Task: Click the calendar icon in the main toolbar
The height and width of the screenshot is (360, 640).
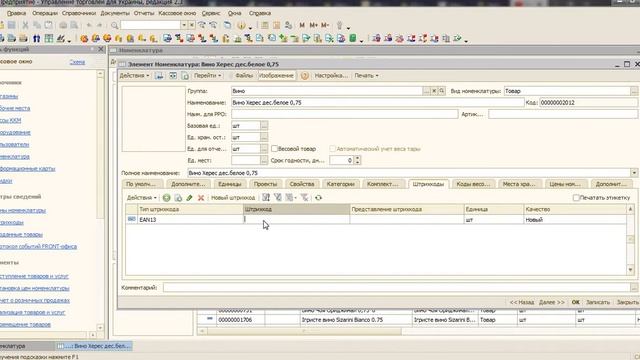Action: [276, 25]
